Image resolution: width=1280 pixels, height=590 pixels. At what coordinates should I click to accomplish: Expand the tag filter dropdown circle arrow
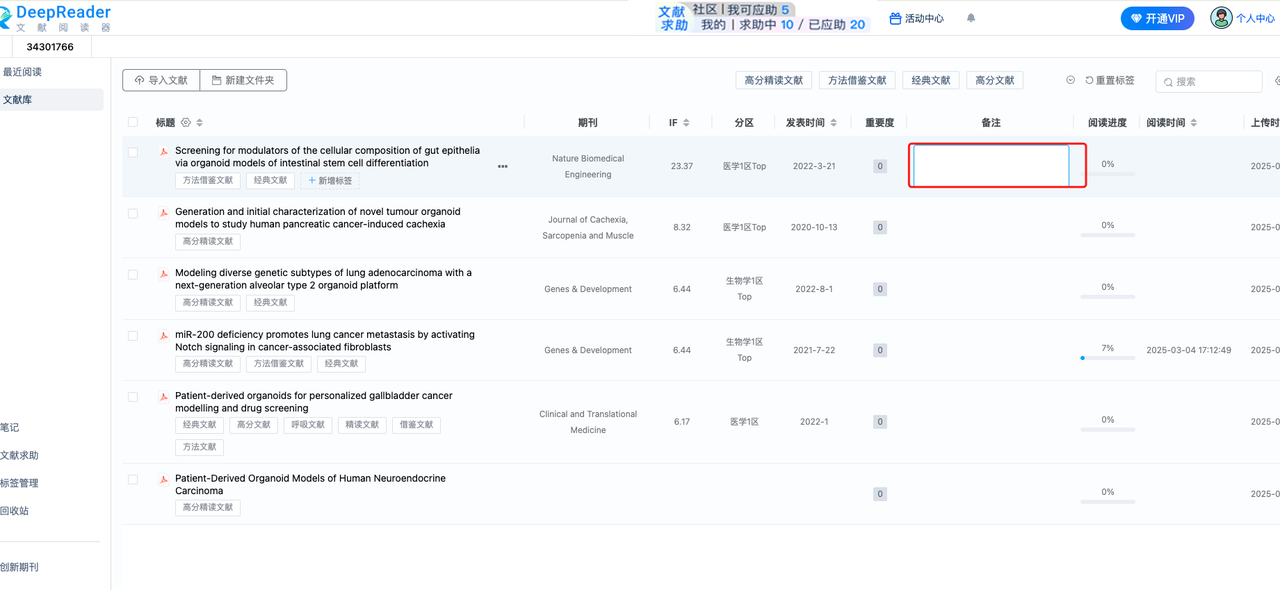click(x=1070, y=81)
